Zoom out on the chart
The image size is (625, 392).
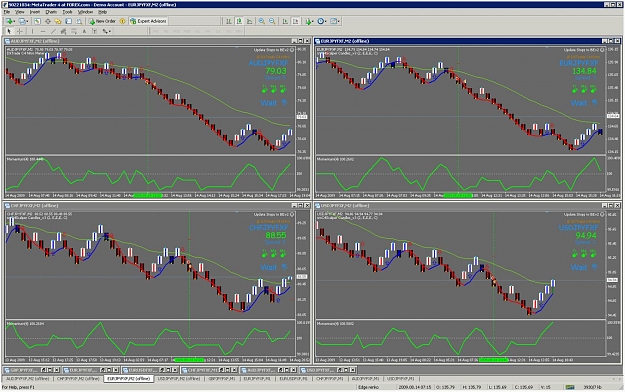click(x=272, y=21)
